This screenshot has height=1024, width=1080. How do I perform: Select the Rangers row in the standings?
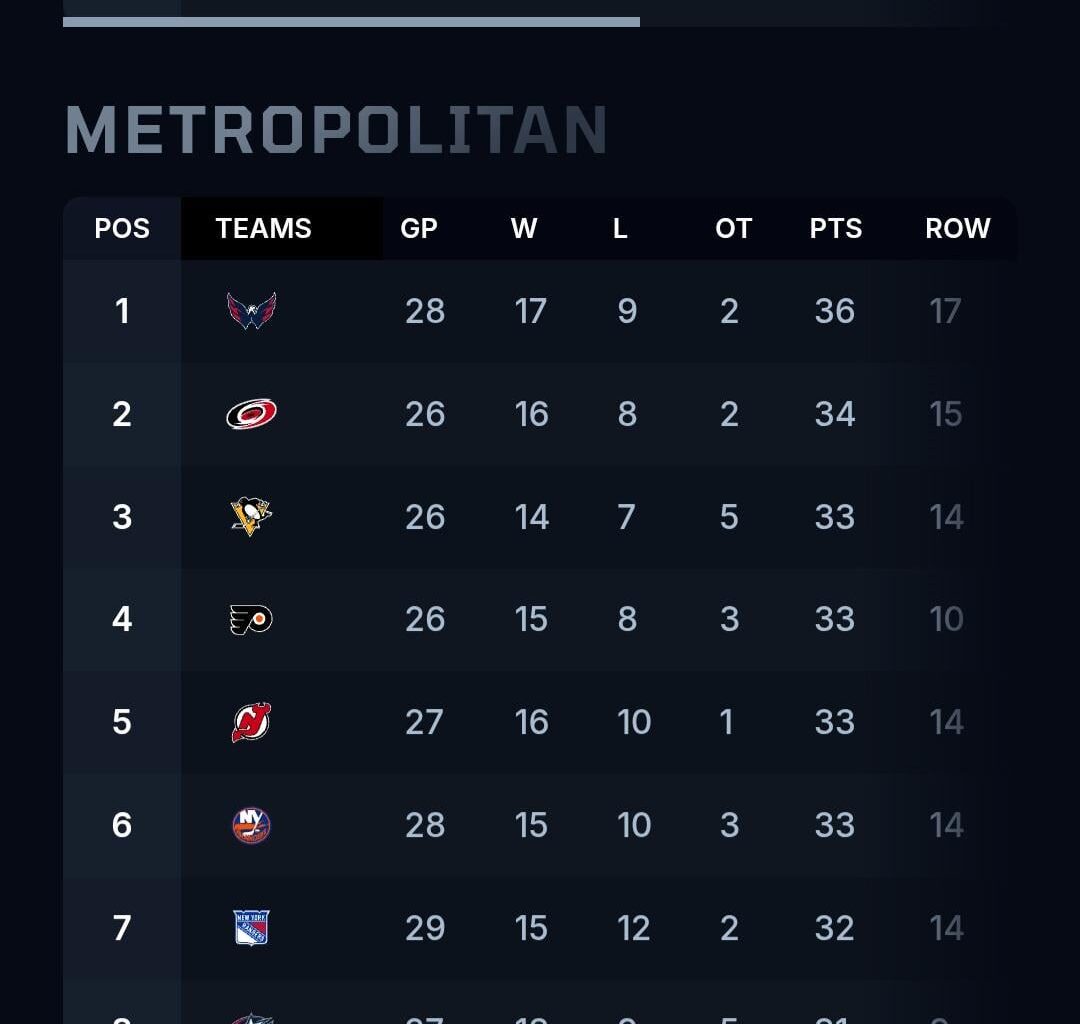point(540,928)
